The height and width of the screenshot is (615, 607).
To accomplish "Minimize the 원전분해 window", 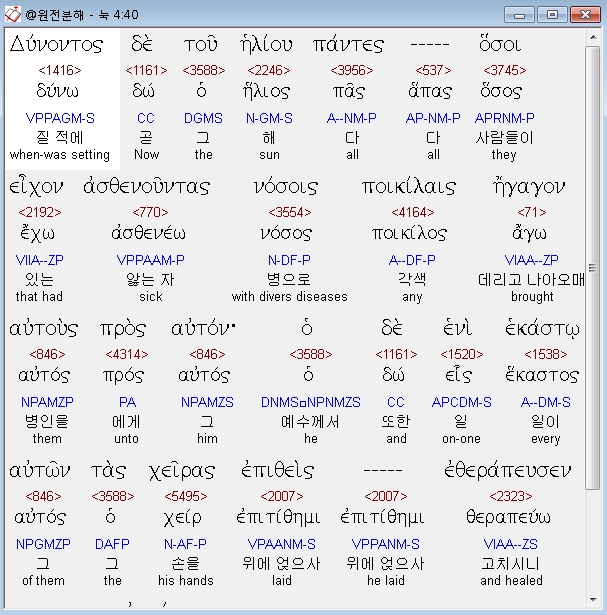I will coord(519,15).
